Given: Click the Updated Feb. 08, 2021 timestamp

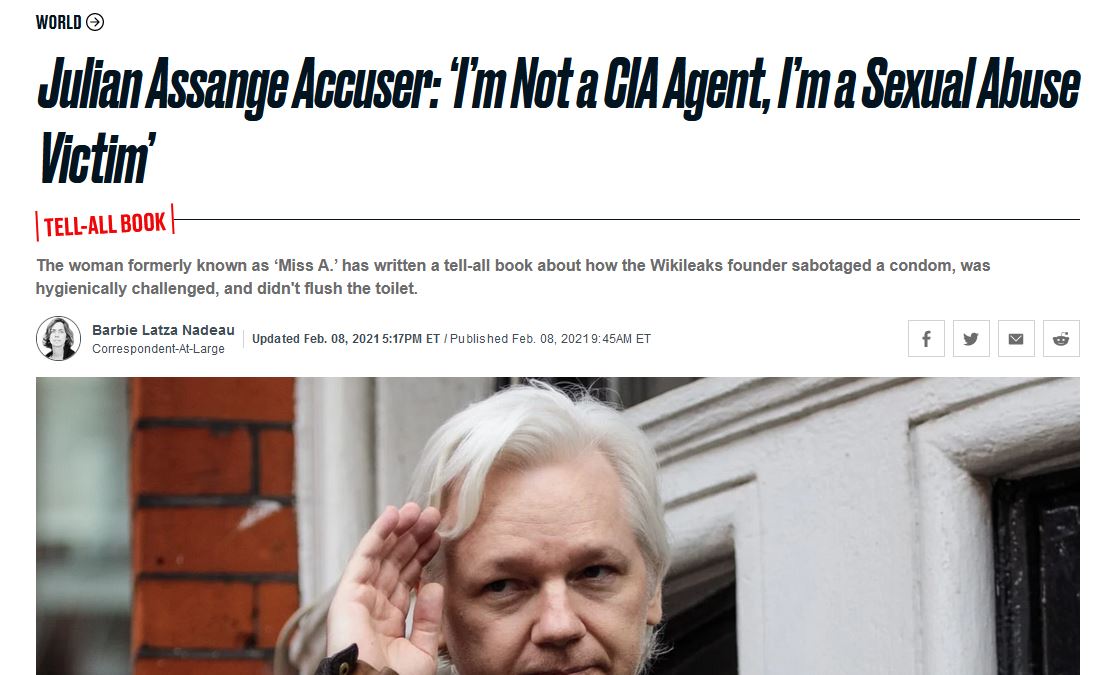Looking at the screenshot, I should coord(346,339).
